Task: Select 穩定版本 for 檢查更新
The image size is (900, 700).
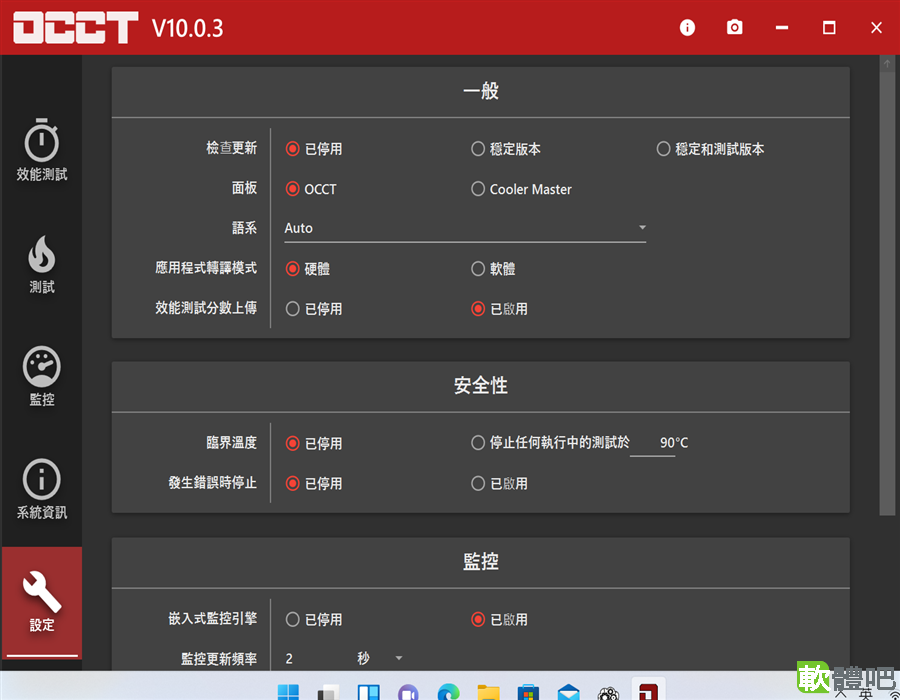Action: (505, 149)
